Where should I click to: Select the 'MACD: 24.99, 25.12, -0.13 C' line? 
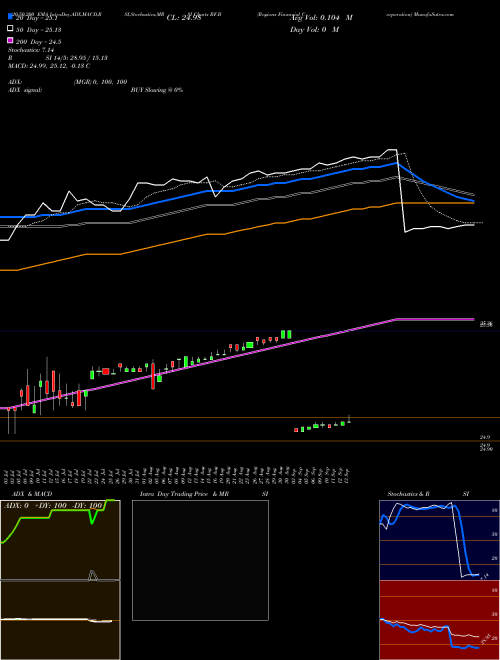point(49,66)
